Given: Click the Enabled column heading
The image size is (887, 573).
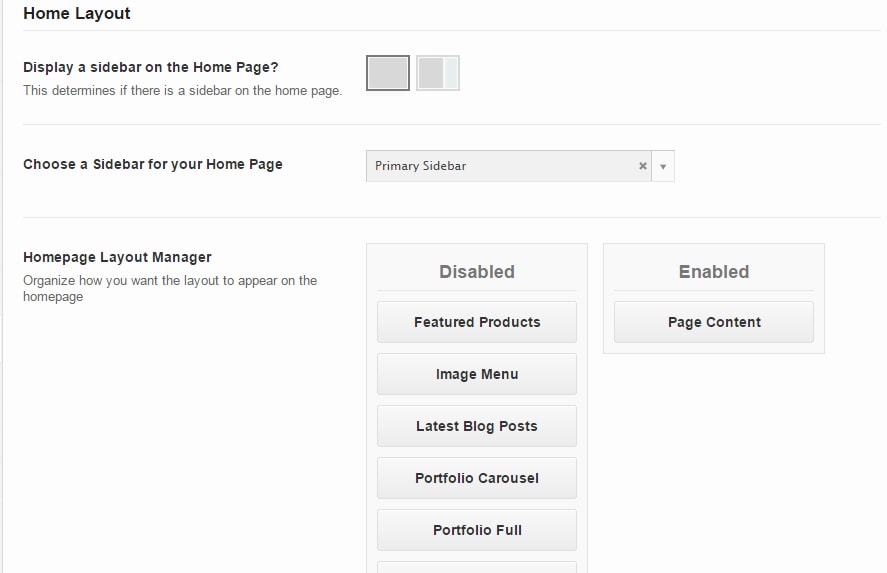Looking at the screenshot, I should click(x=714, y=272).
